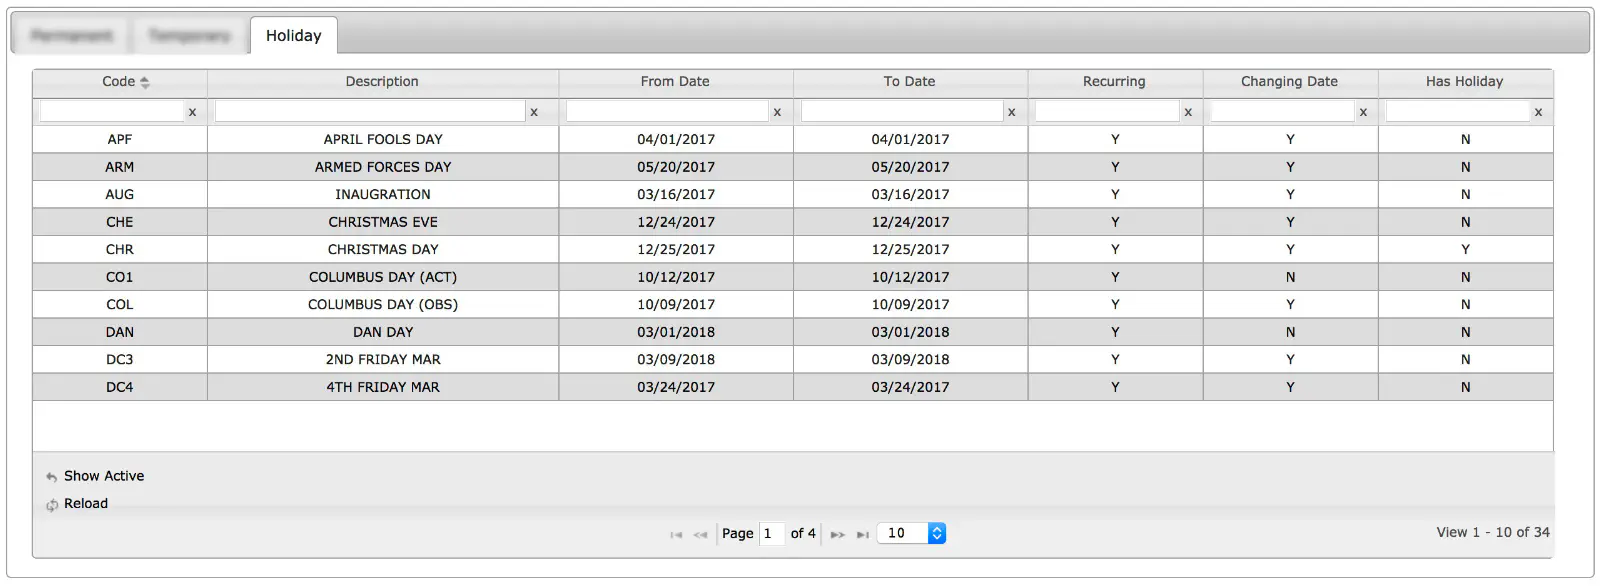This screenshot has width=1602, height=586.
Task: Focus the Code filter input field
Action: click(111, 111)
